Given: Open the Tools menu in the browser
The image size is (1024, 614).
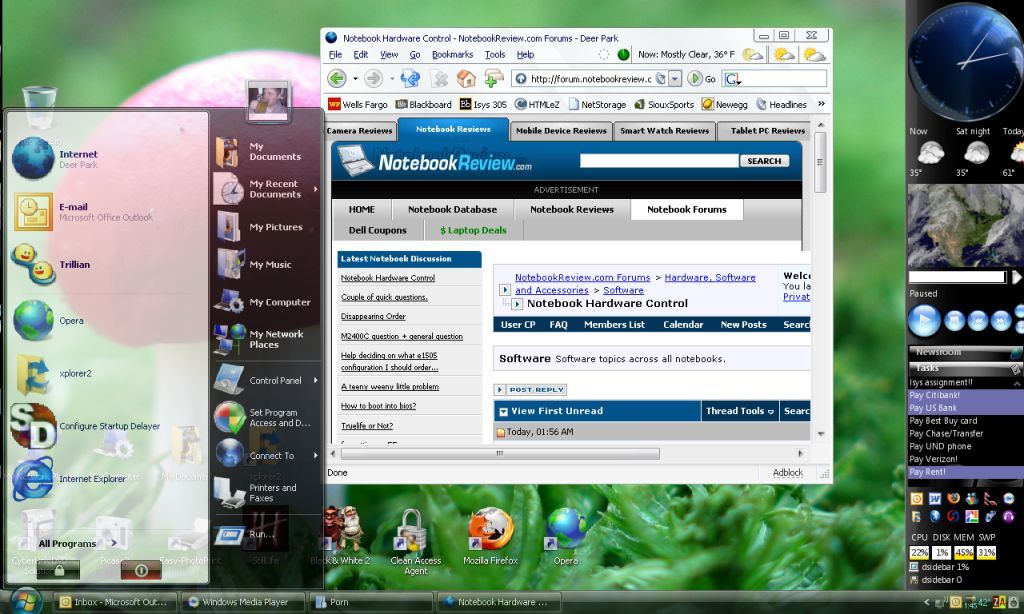Looking at the screenshot, I should pos(494,55).
